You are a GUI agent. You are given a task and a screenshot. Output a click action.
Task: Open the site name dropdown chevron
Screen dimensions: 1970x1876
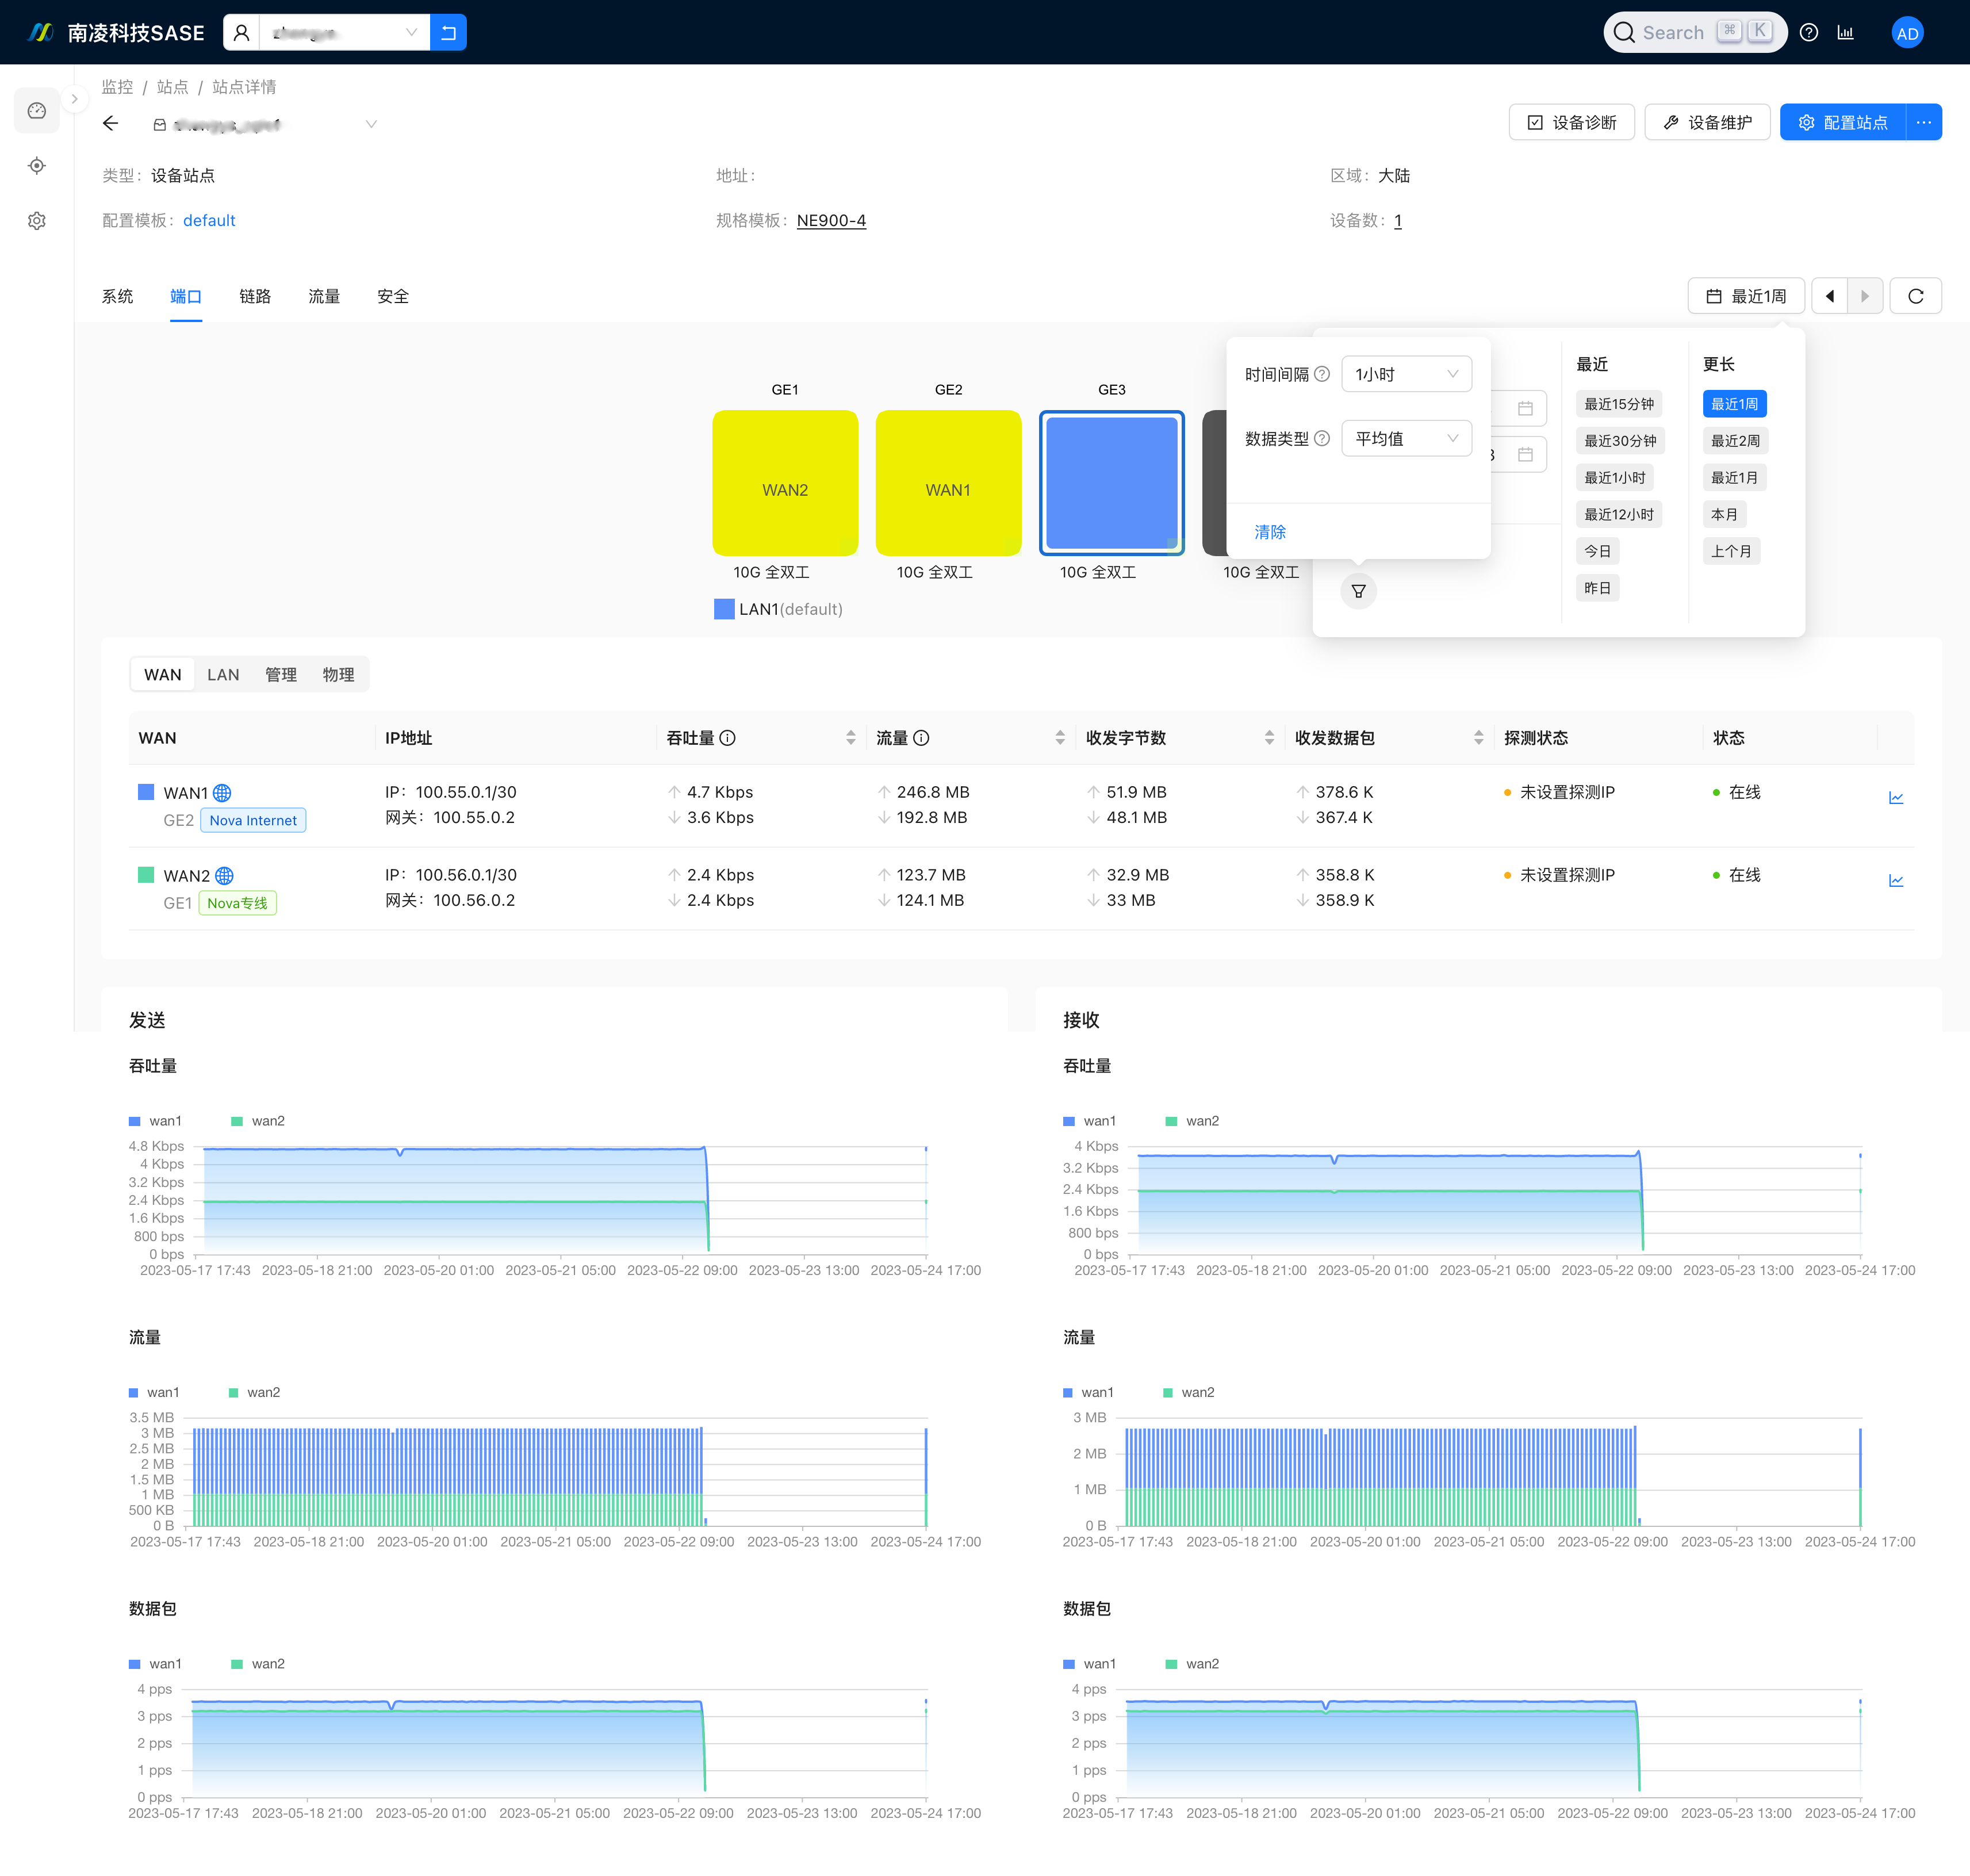pyautogui.click(x=371, y=124)
